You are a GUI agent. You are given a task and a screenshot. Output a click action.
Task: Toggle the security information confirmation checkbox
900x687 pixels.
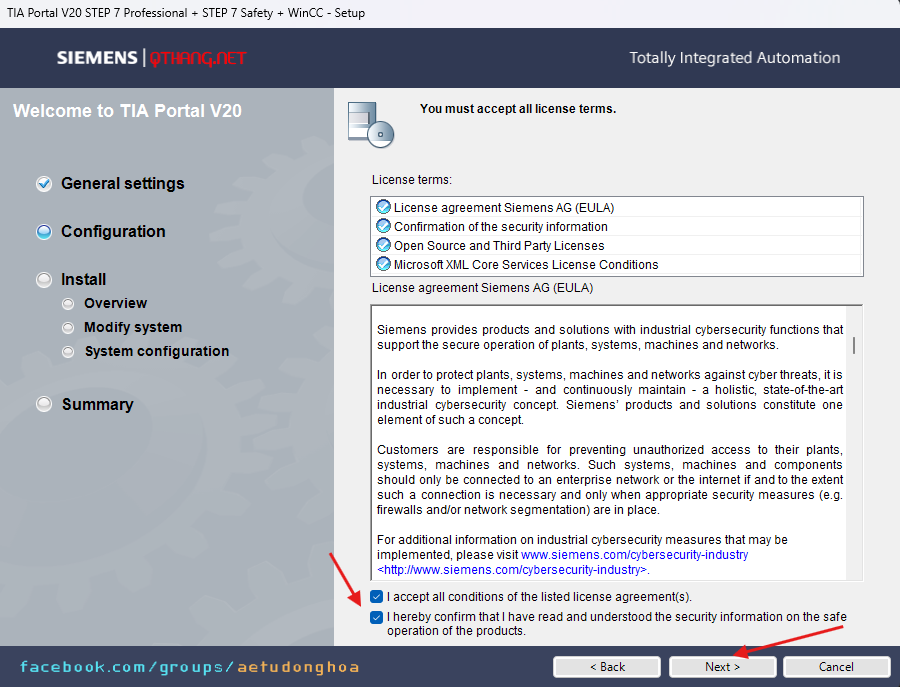pos(376,617)
